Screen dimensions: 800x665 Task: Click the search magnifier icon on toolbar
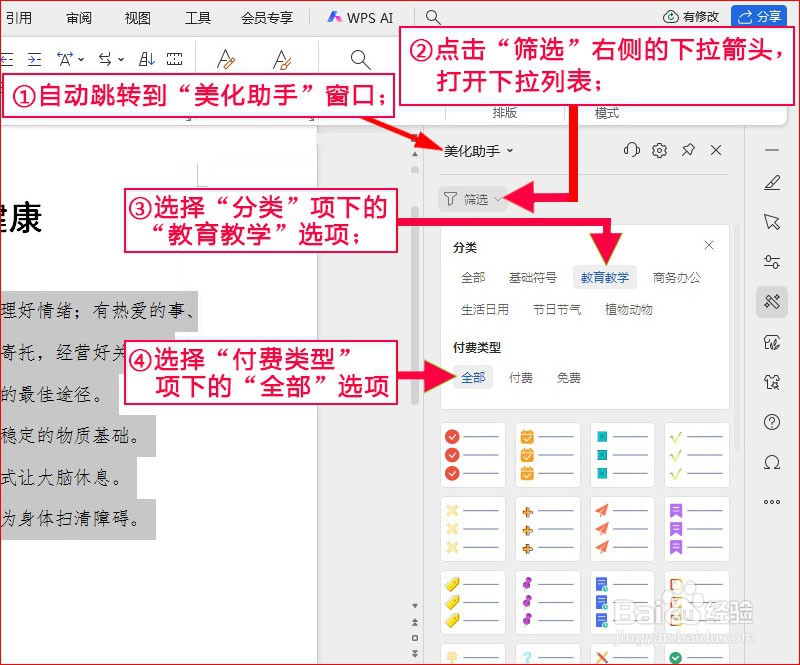(x=360, y=59)
